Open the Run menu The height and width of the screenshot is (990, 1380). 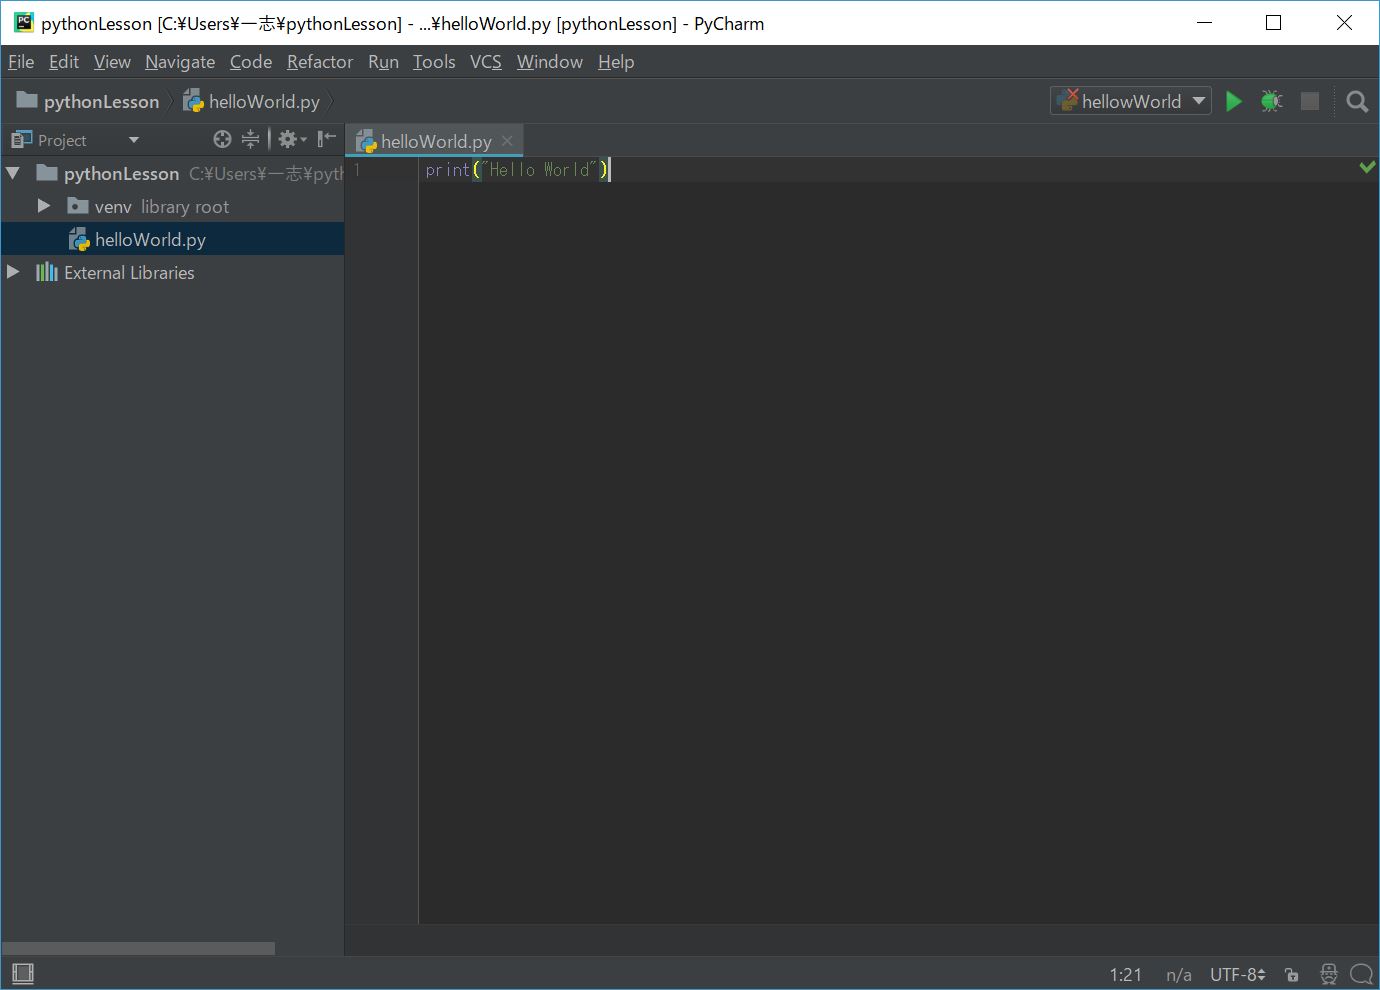[383, 62]
